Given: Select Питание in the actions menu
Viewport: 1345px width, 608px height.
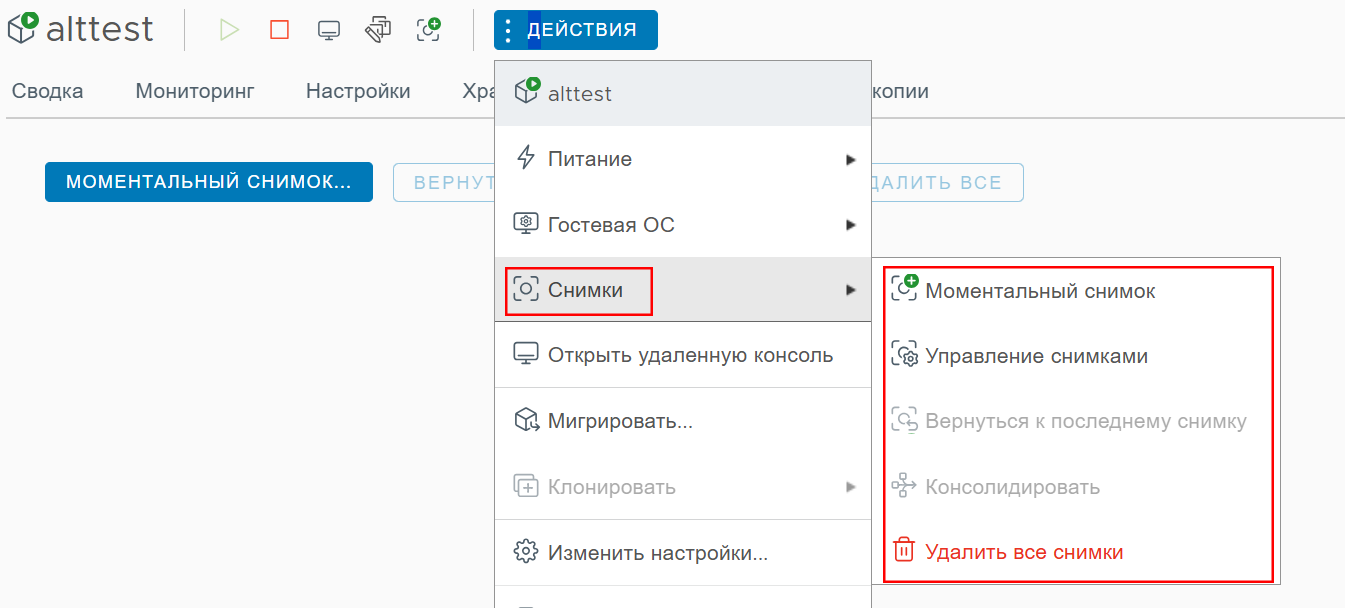Looking at the screenshot, I should [x=683, y=159].
